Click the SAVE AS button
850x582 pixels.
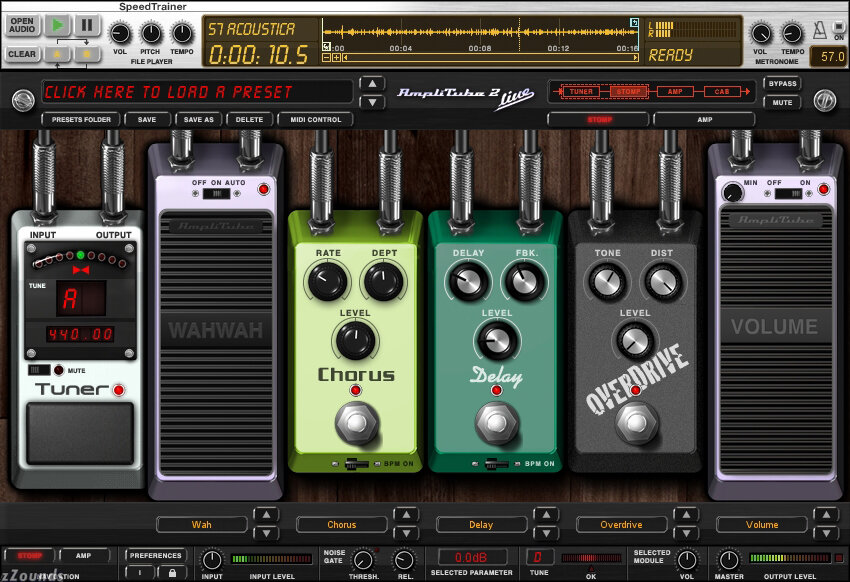click(x=198, y=119)
